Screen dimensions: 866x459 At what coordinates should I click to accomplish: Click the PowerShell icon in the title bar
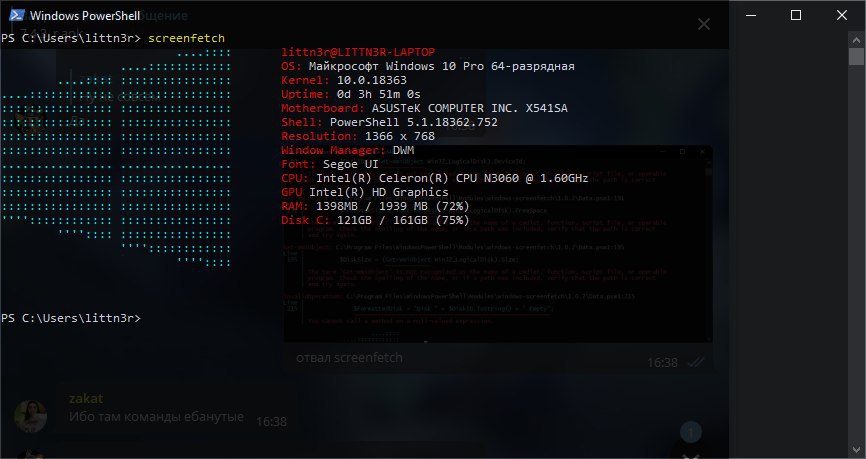pyautogui.click(x=17, y=15)
